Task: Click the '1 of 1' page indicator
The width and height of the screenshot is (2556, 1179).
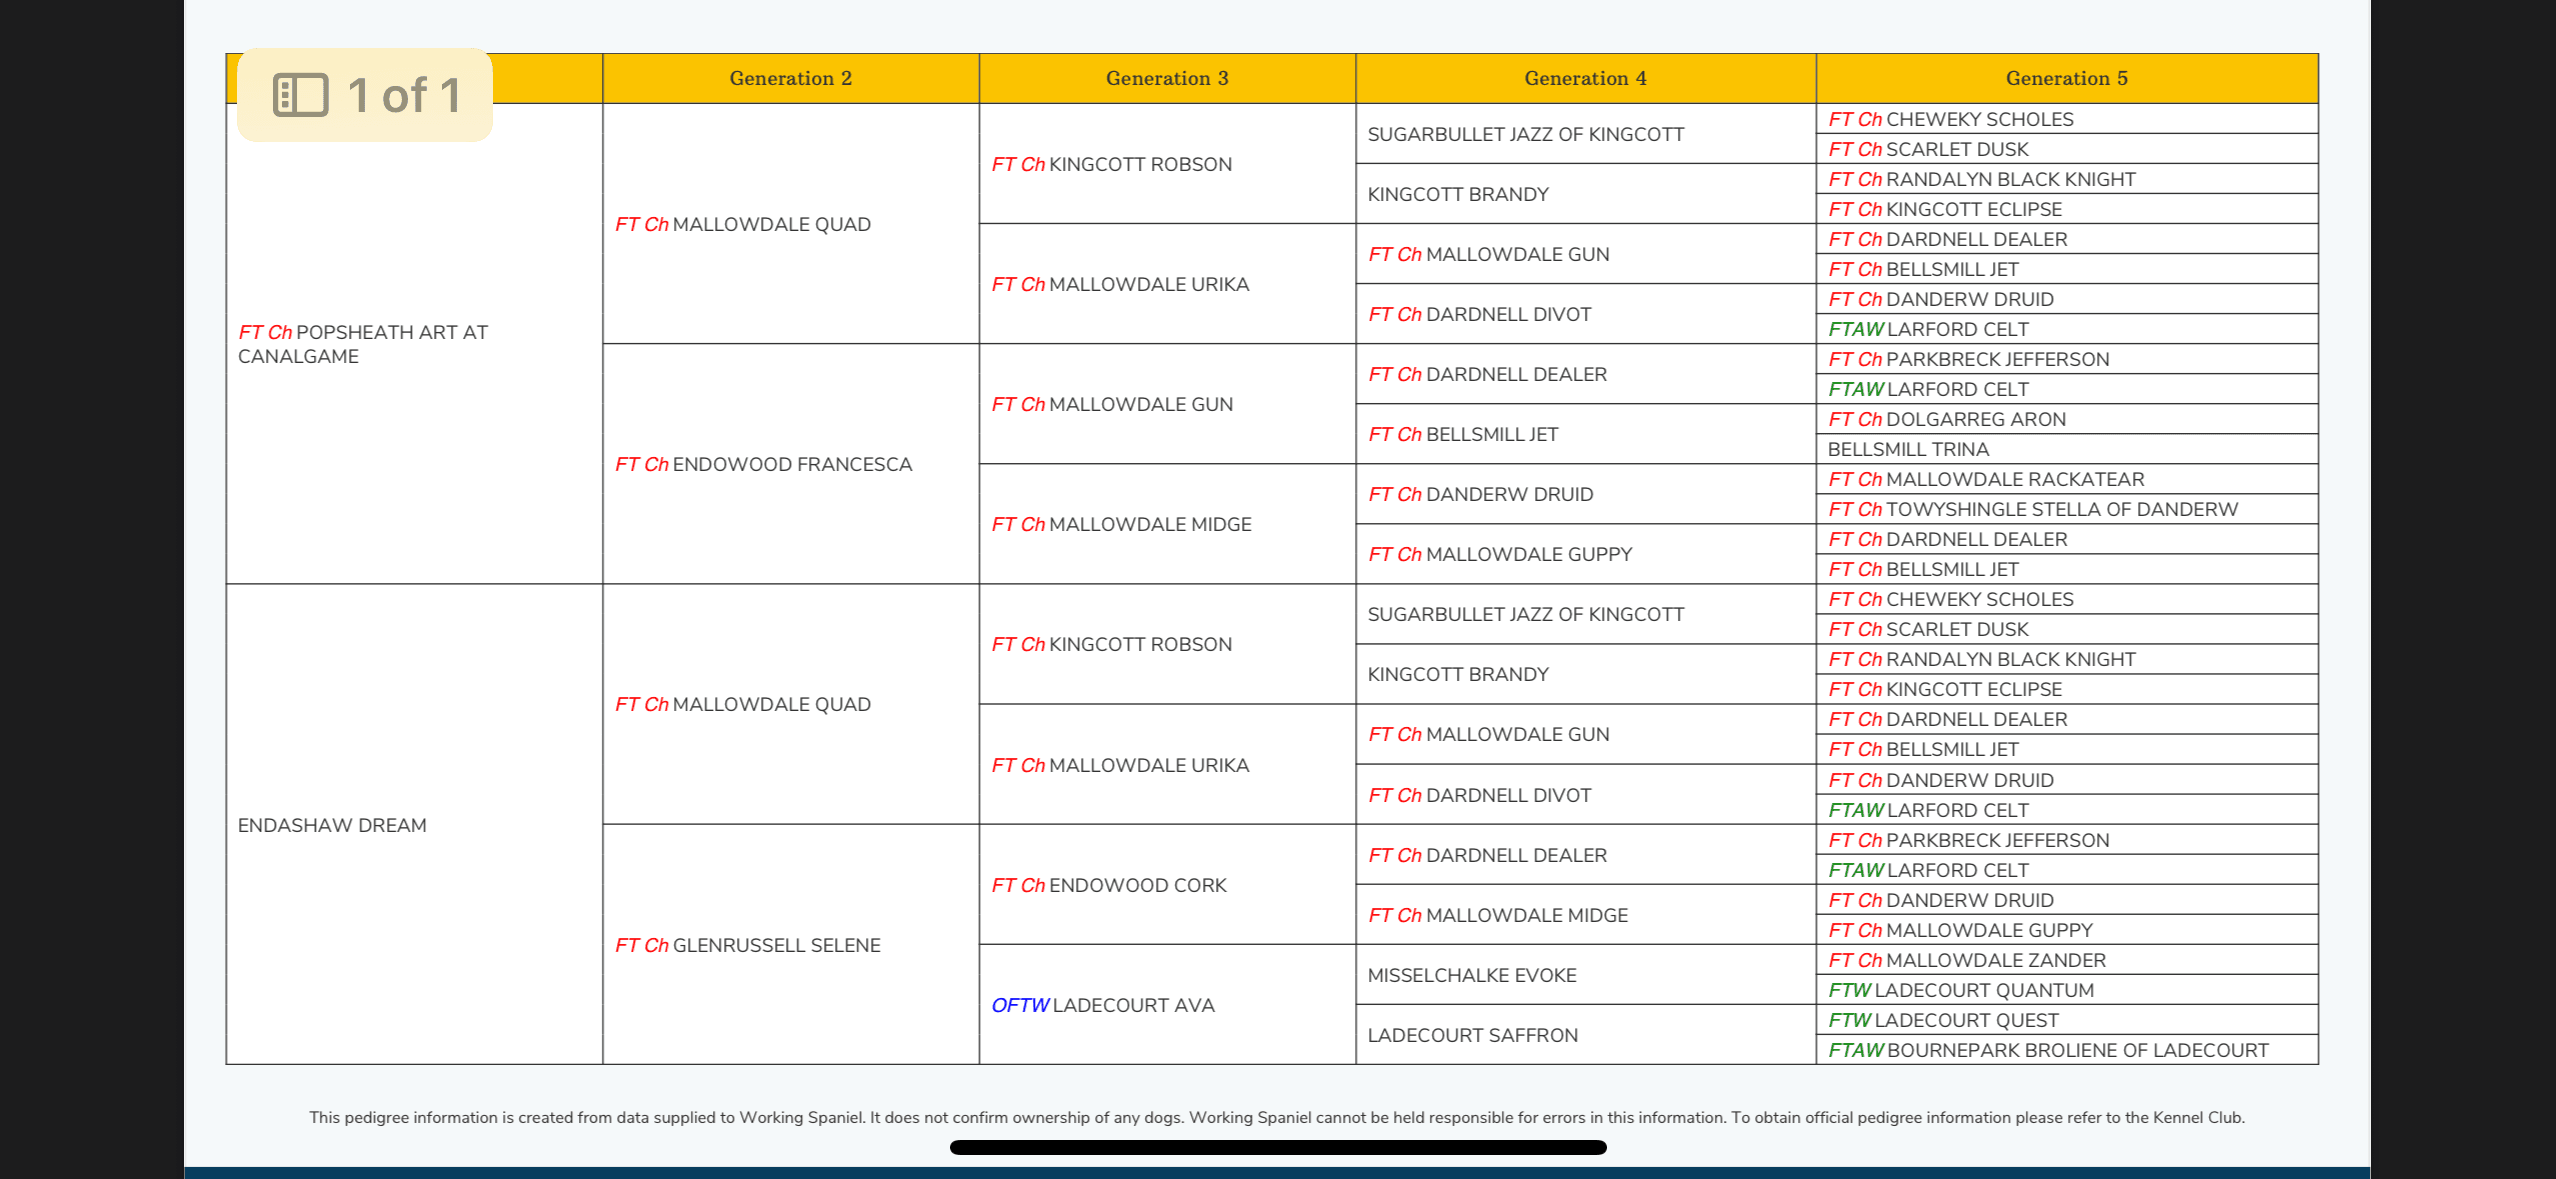Action: (x=404, y=96)
